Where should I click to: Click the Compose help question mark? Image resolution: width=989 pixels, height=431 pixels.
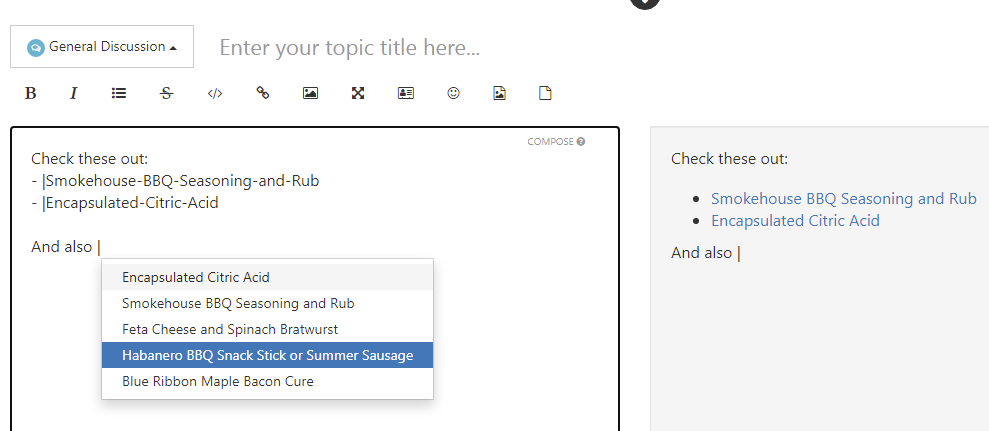click(x=580, y=141)
